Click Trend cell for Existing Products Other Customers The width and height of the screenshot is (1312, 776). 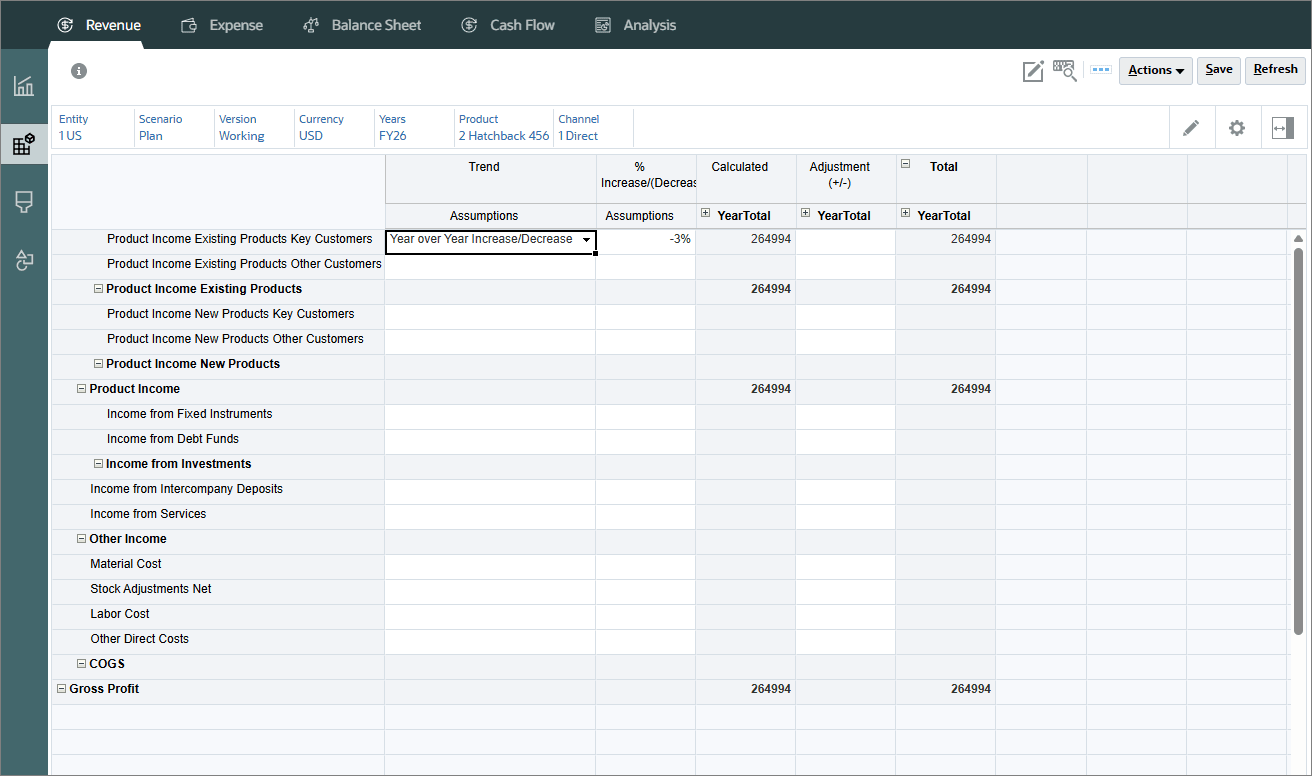[x=490, y=267]
